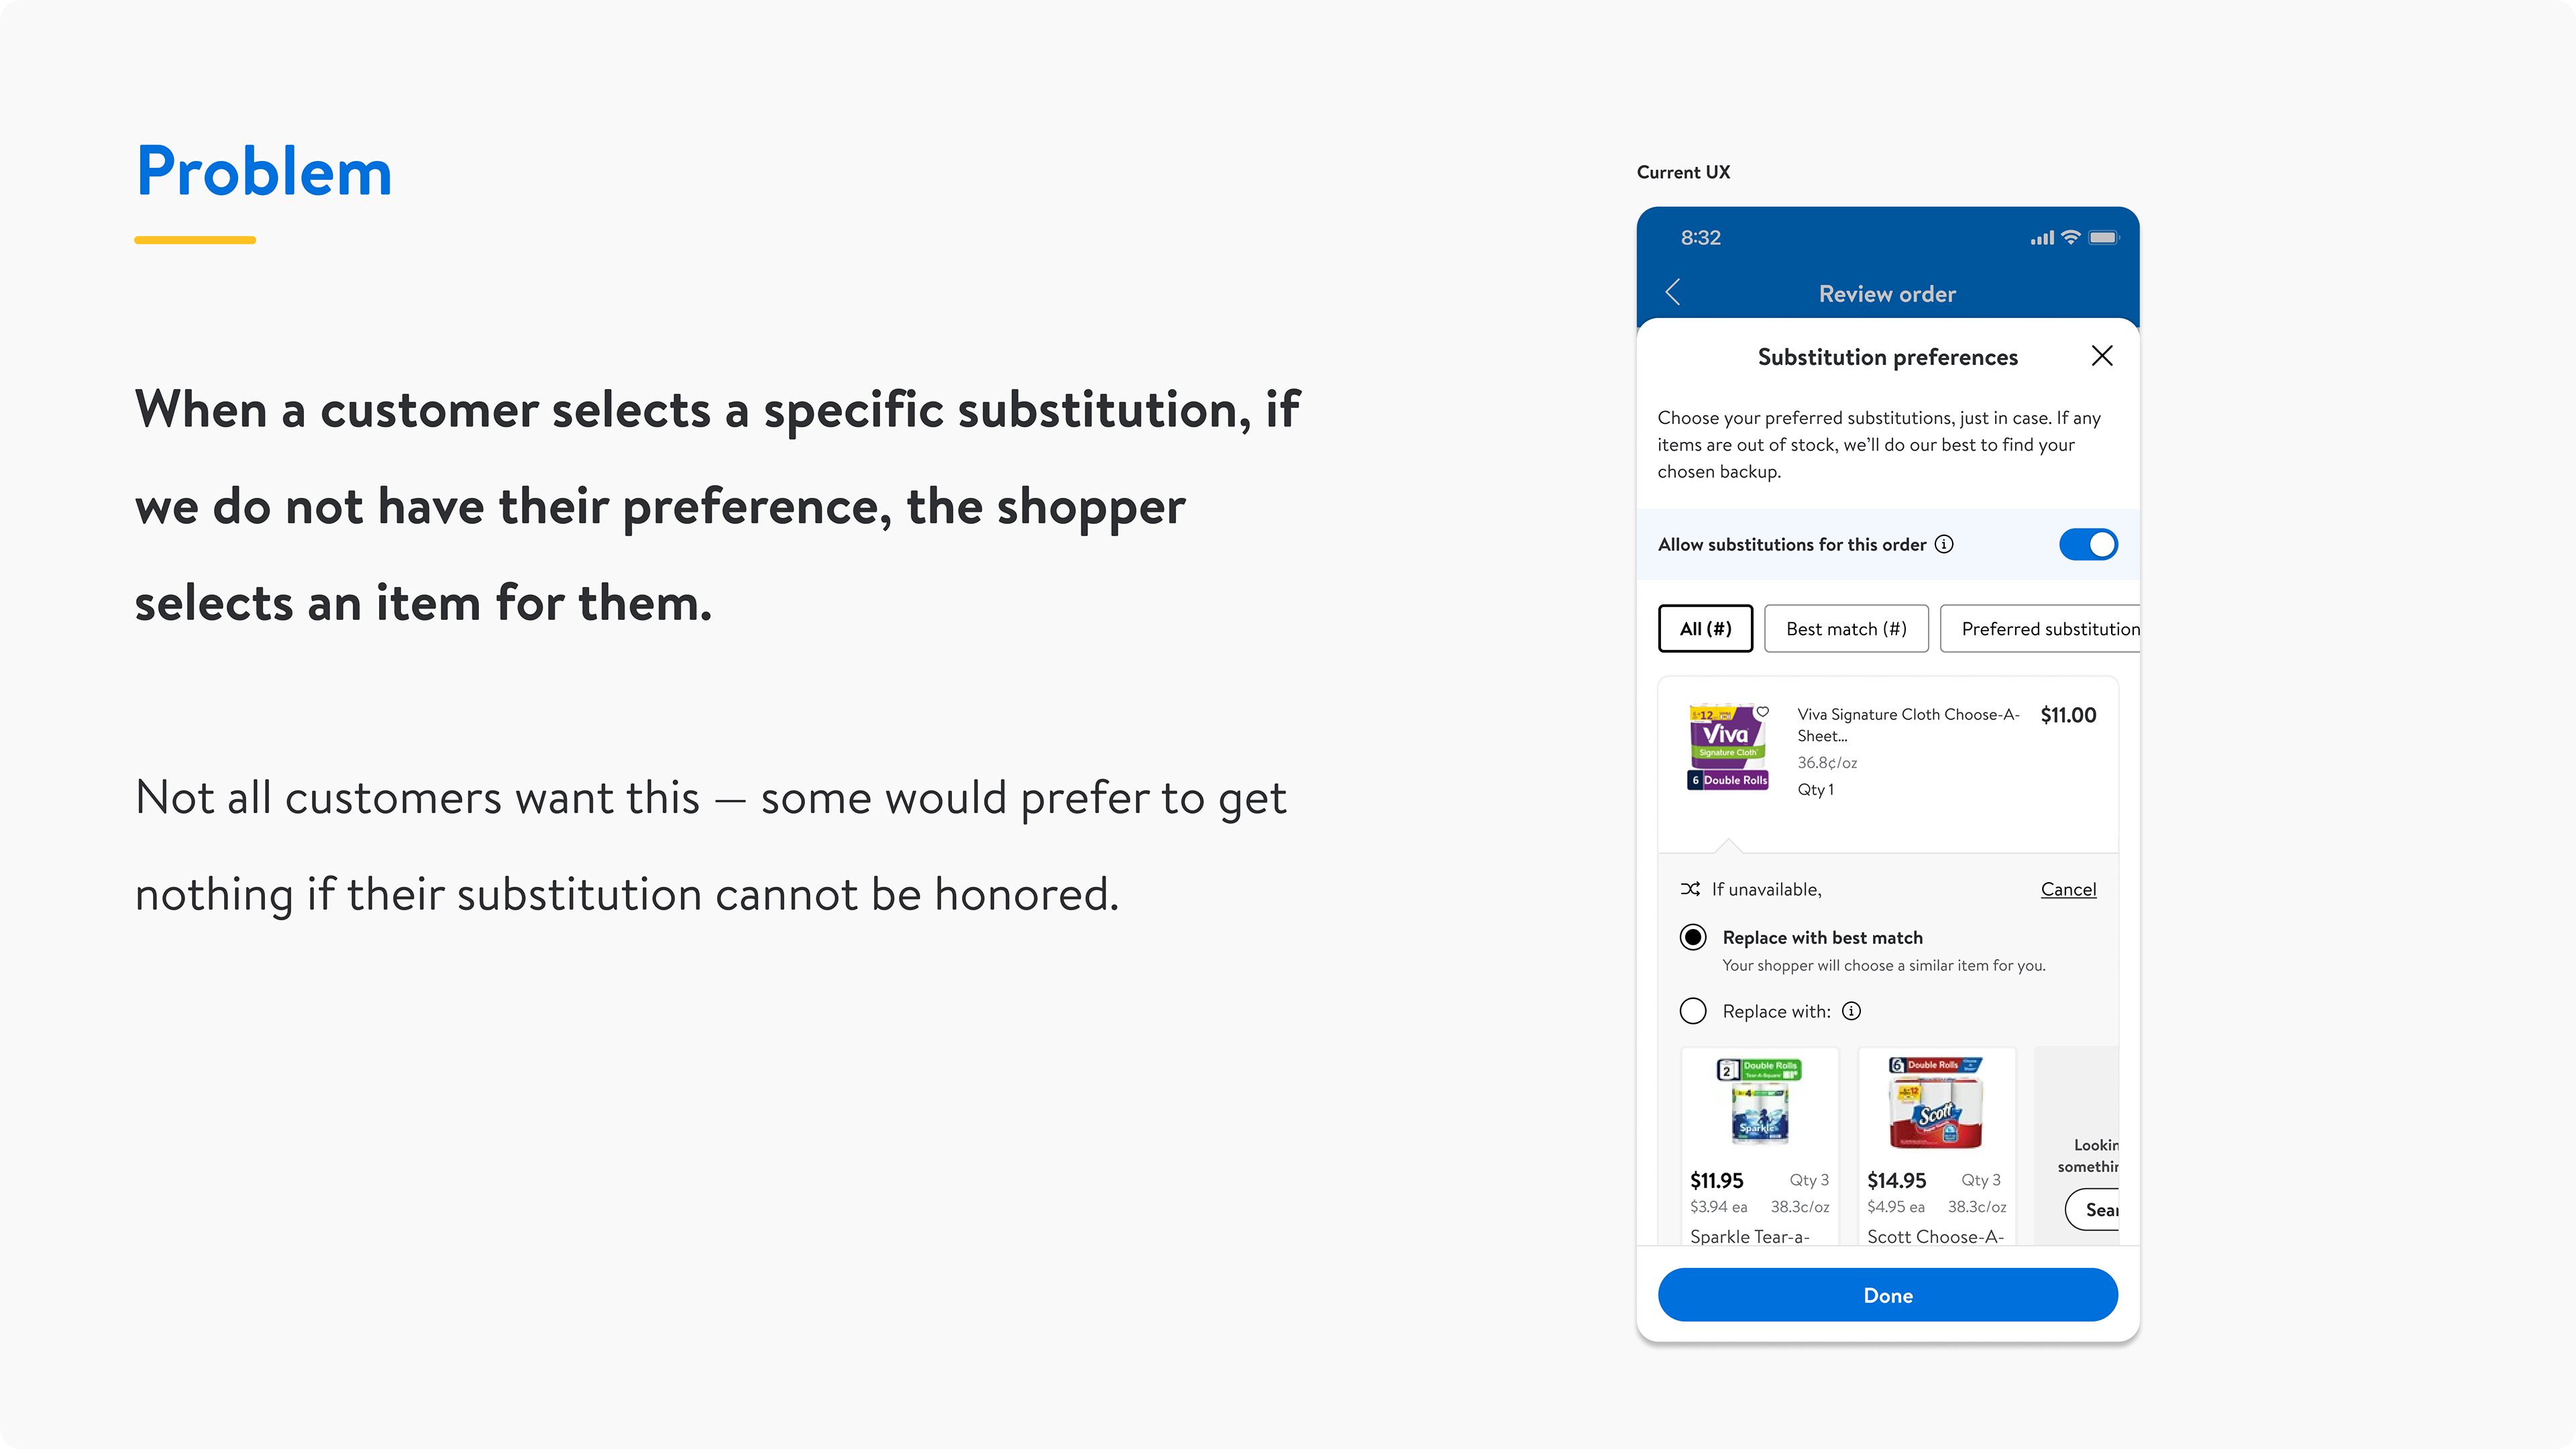The width and height of the screenshot is (2576, 1449).
Task: Select the Replace with radio button
Action: click(x=1693, y=1011)
